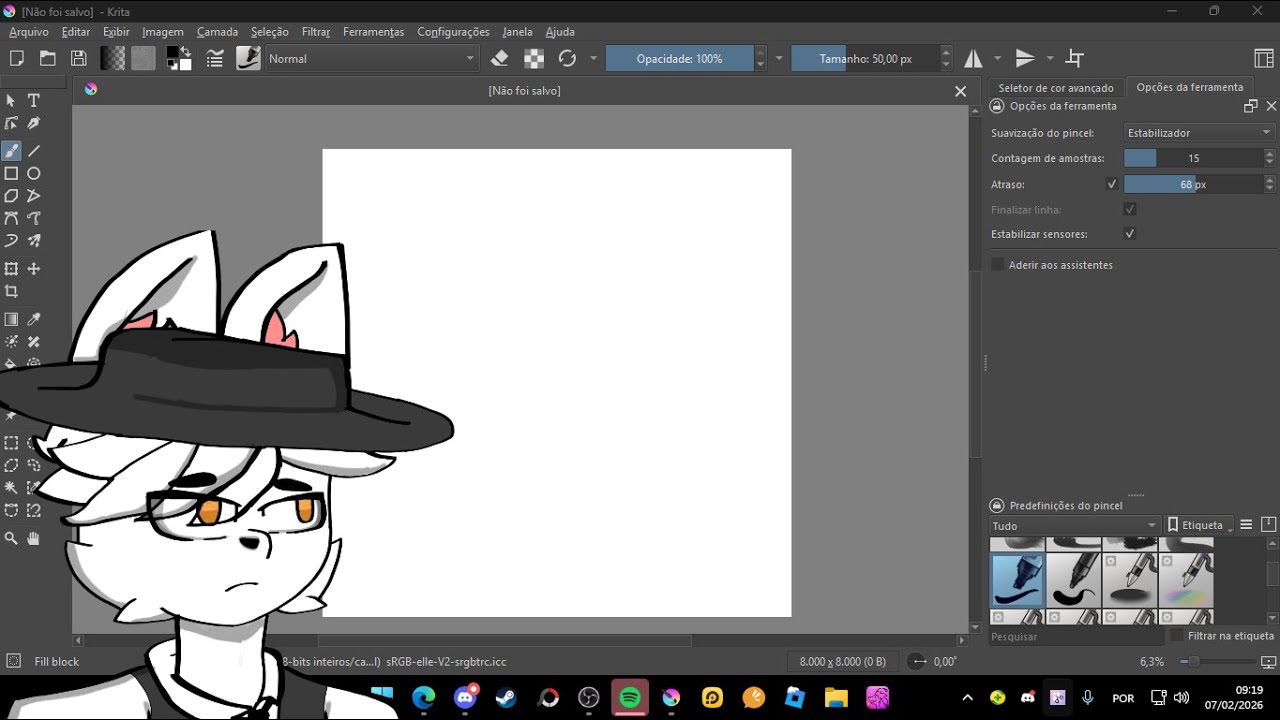Open the Filtrar menu

pyautogui.click(x=316, y=32)
